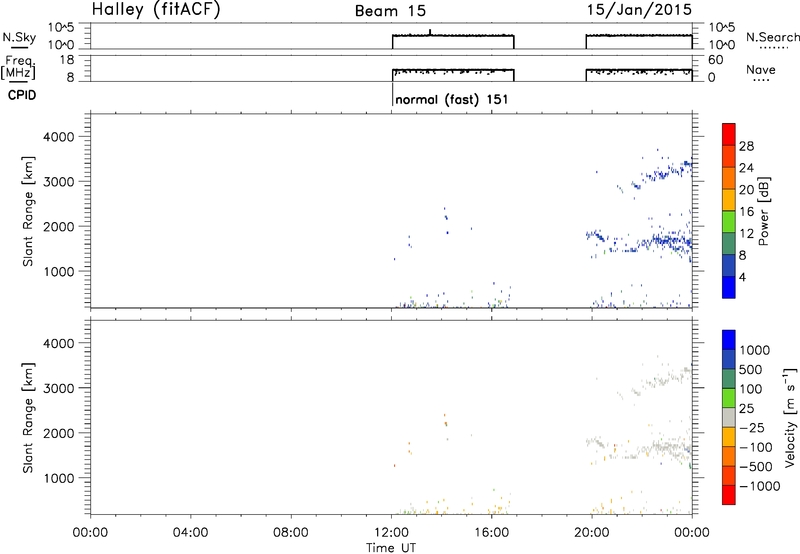Click the 'Halley (fitACF)' title text
Image resolution: width=800 pixels, height=554 pixels.
(x=156, y=9)
